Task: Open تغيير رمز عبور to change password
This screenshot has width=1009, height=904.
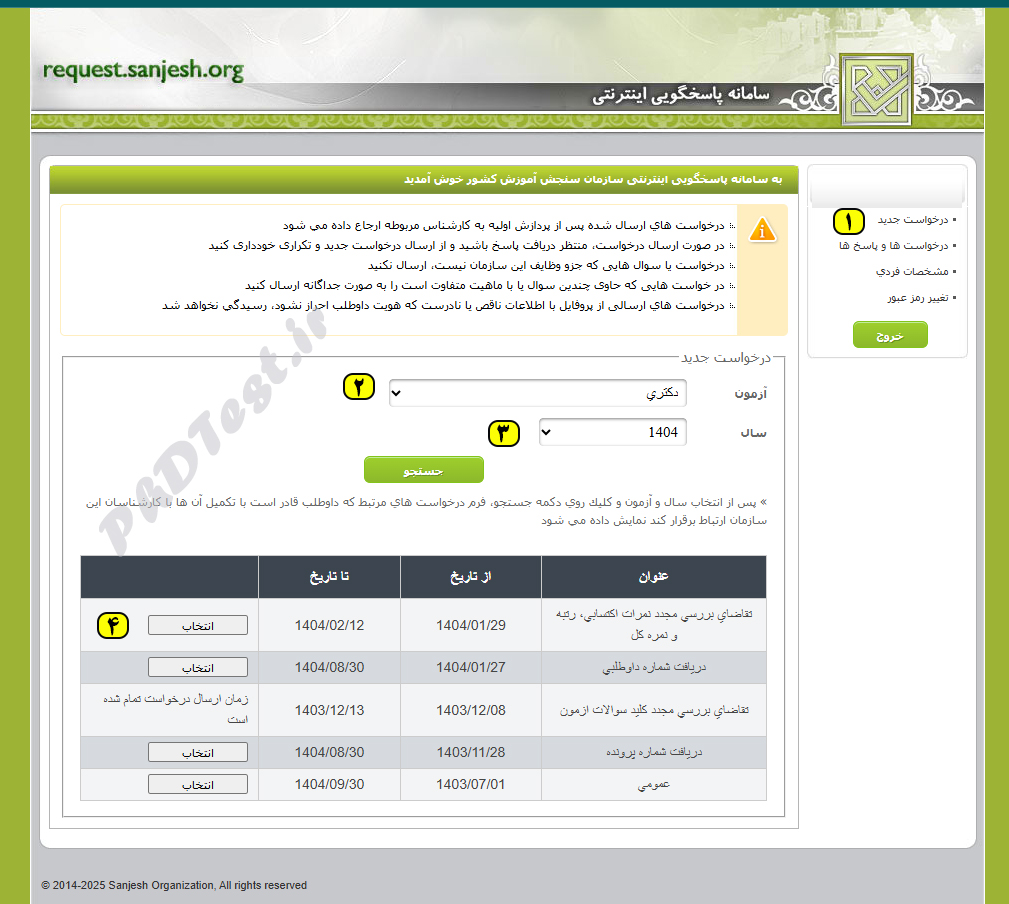Action: (x=916, y=296)
